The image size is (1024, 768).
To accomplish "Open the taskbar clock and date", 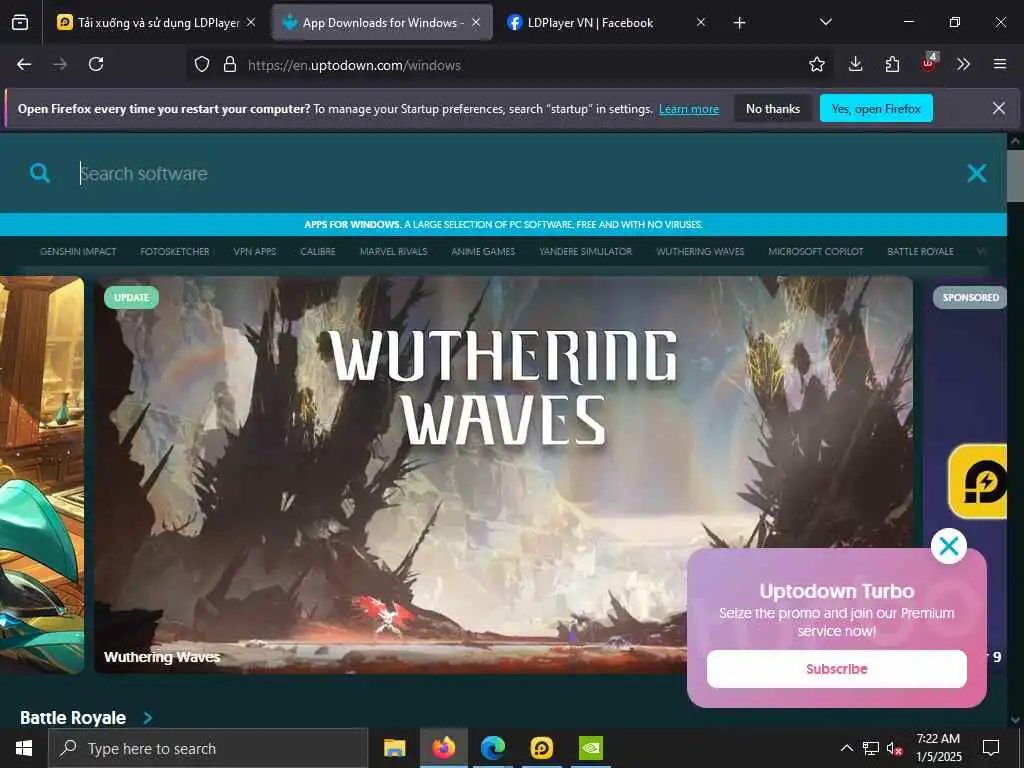I will [x=938, y=748].
